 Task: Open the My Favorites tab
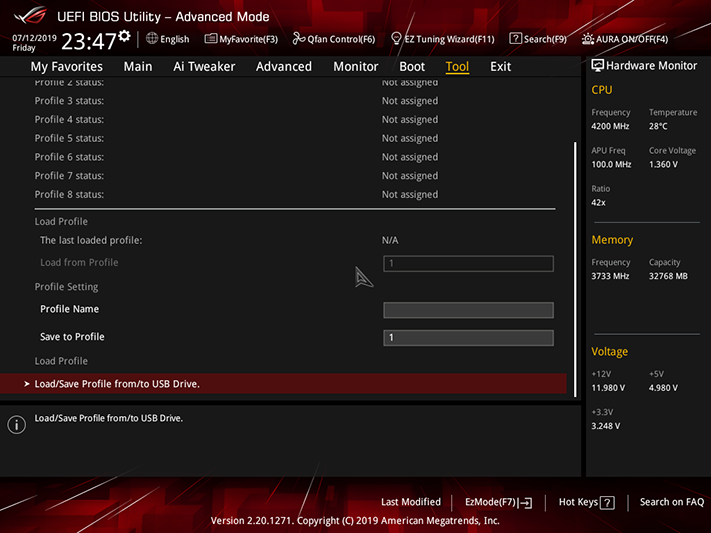(x=67, y=66)
